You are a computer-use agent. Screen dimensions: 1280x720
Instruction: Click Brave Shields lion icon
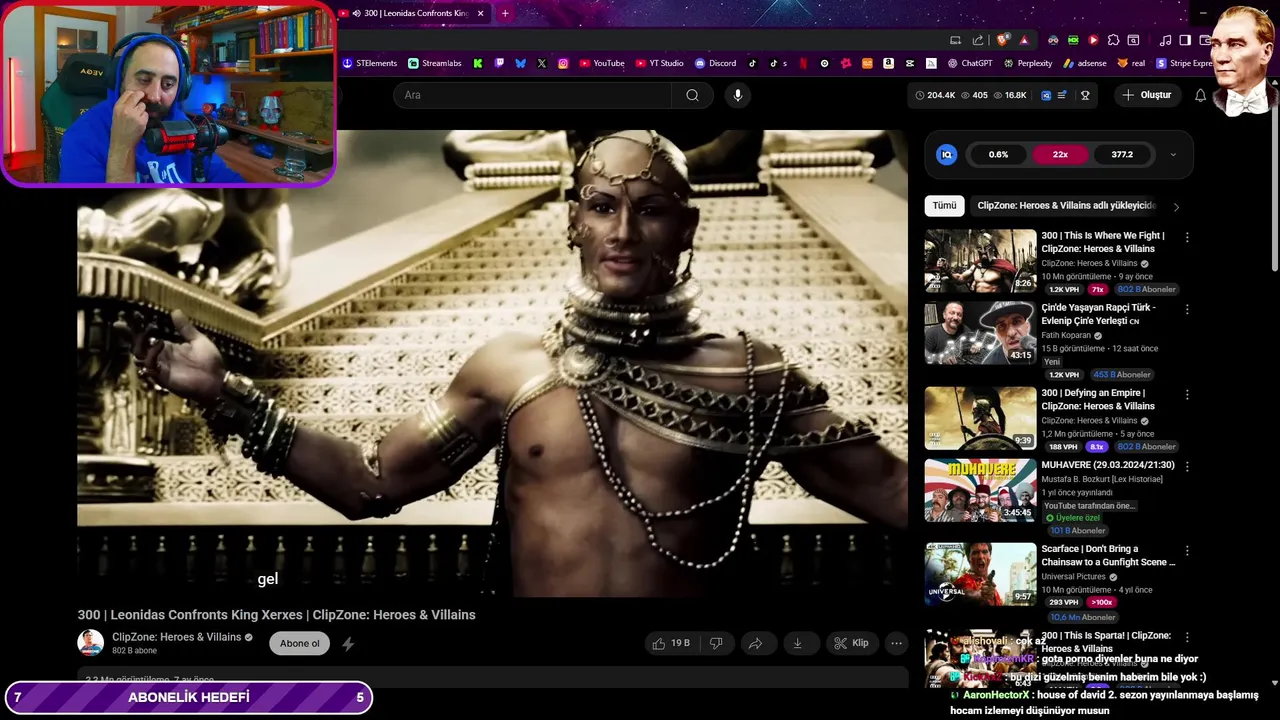point(1002,40)
